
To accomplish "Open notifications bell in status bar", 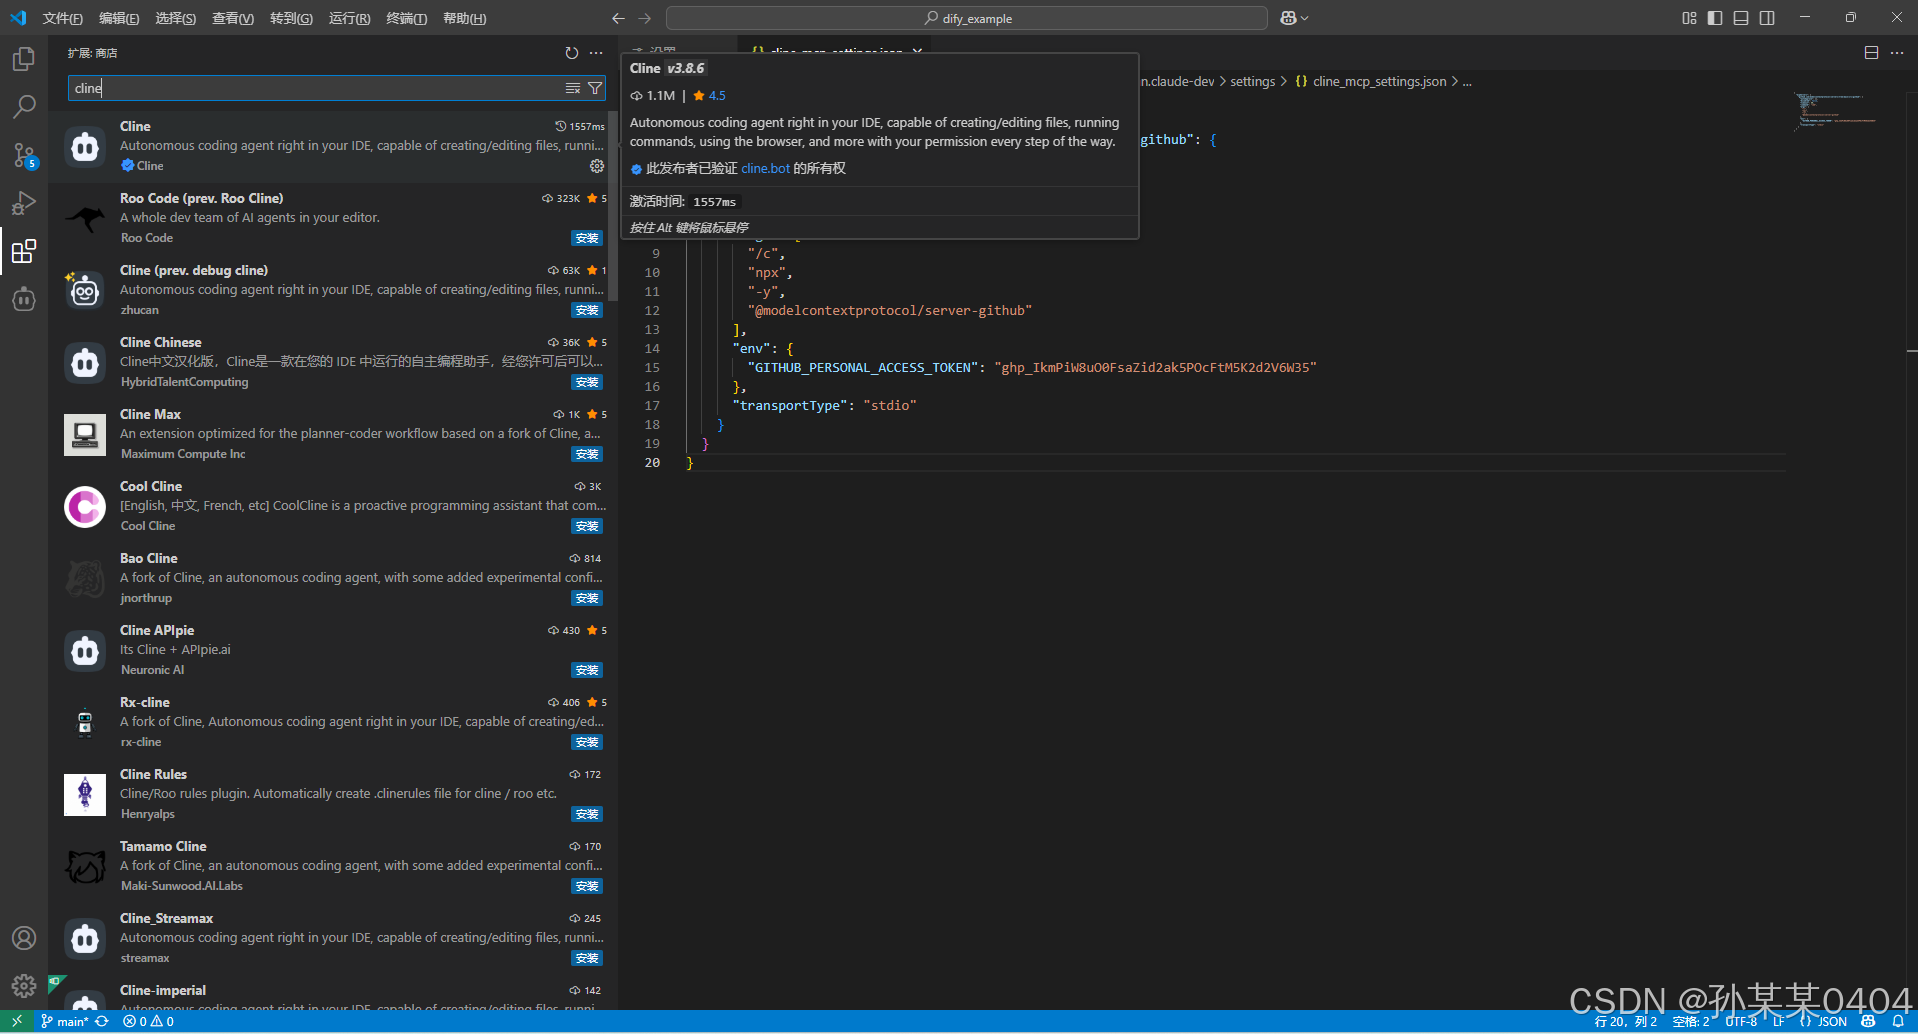I will tap(1898, 1021).
